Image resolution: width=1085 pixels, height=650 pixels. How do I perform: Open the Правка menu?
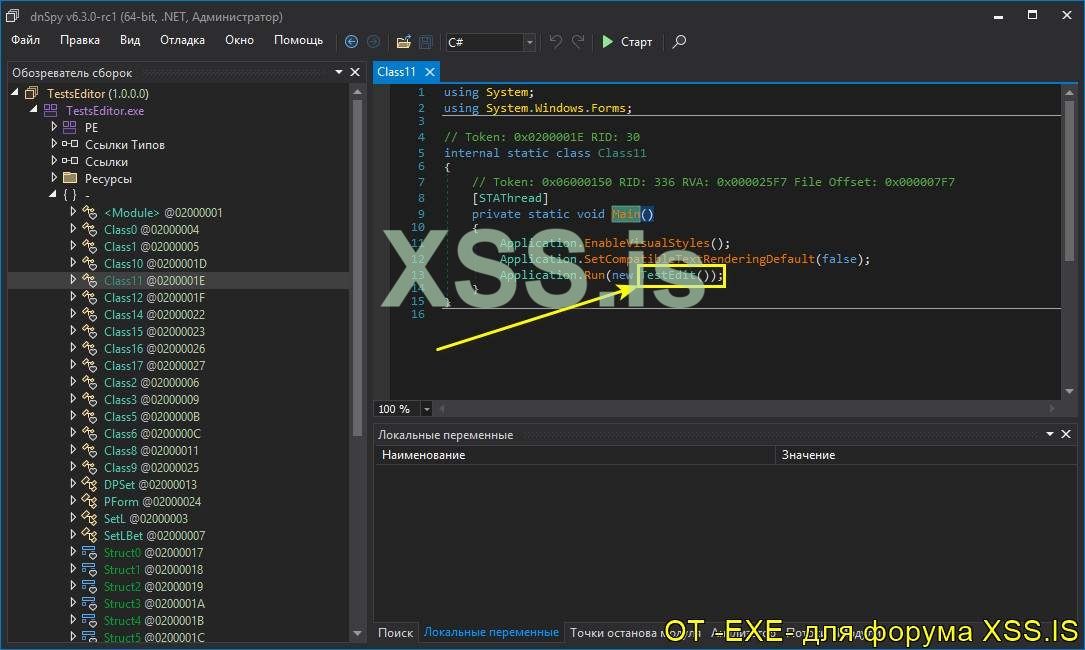tap(80, 40)
